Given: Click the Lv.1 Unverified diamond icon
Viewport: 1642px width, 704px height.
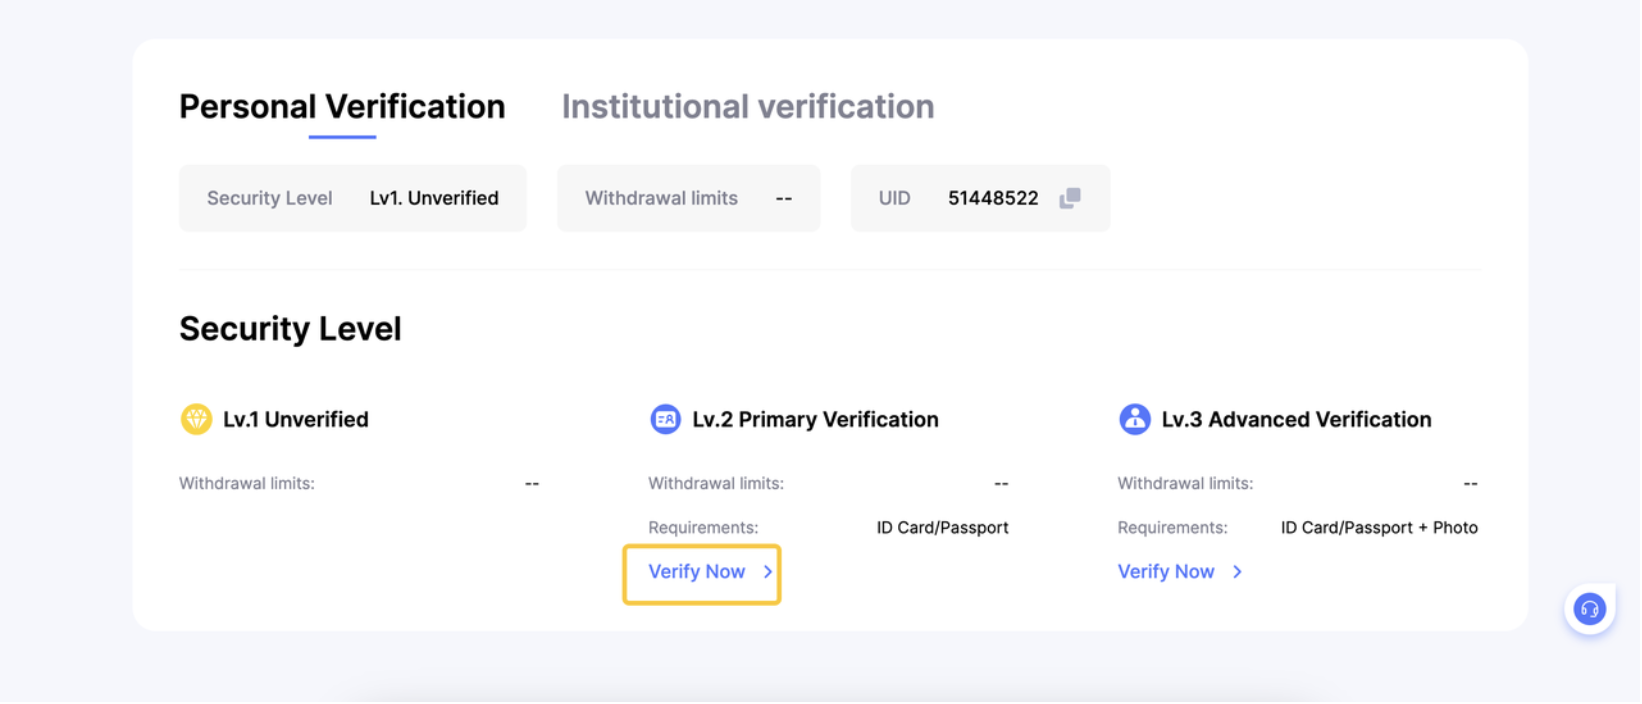Looking at the screenshot, I should tap(196, 419).
